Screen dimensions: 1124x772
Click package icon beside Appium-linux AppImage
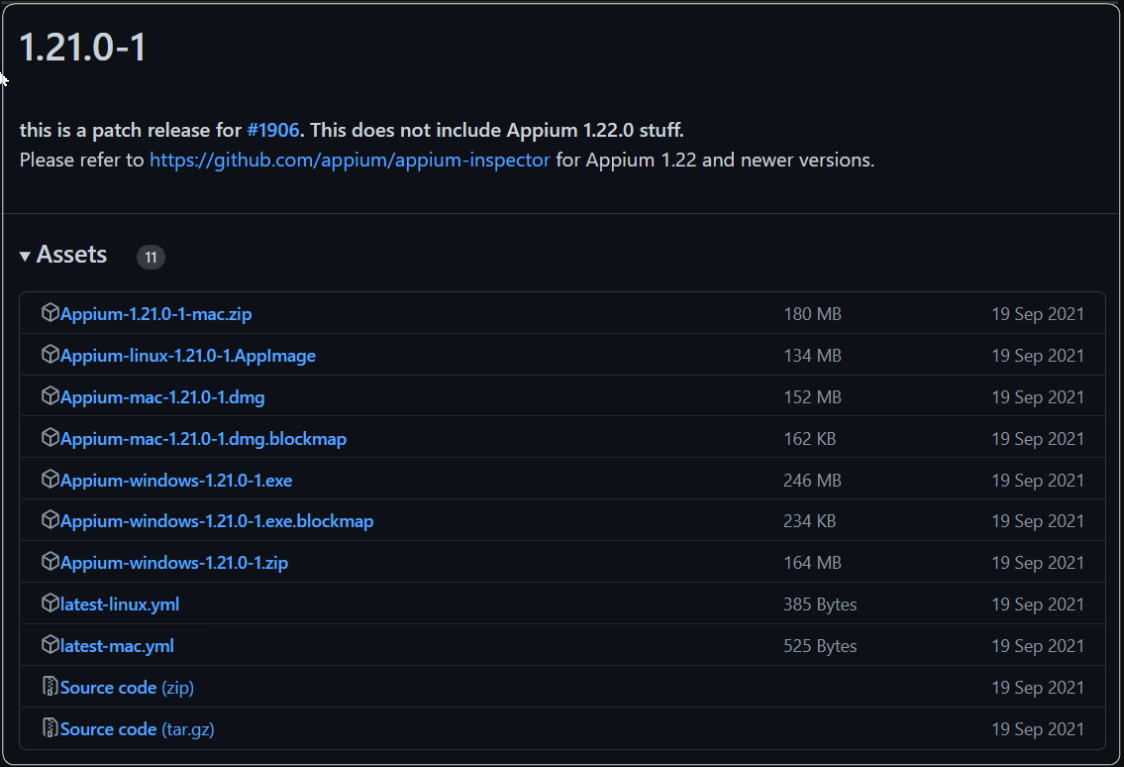pyautogui.click(x=50, y=355)
